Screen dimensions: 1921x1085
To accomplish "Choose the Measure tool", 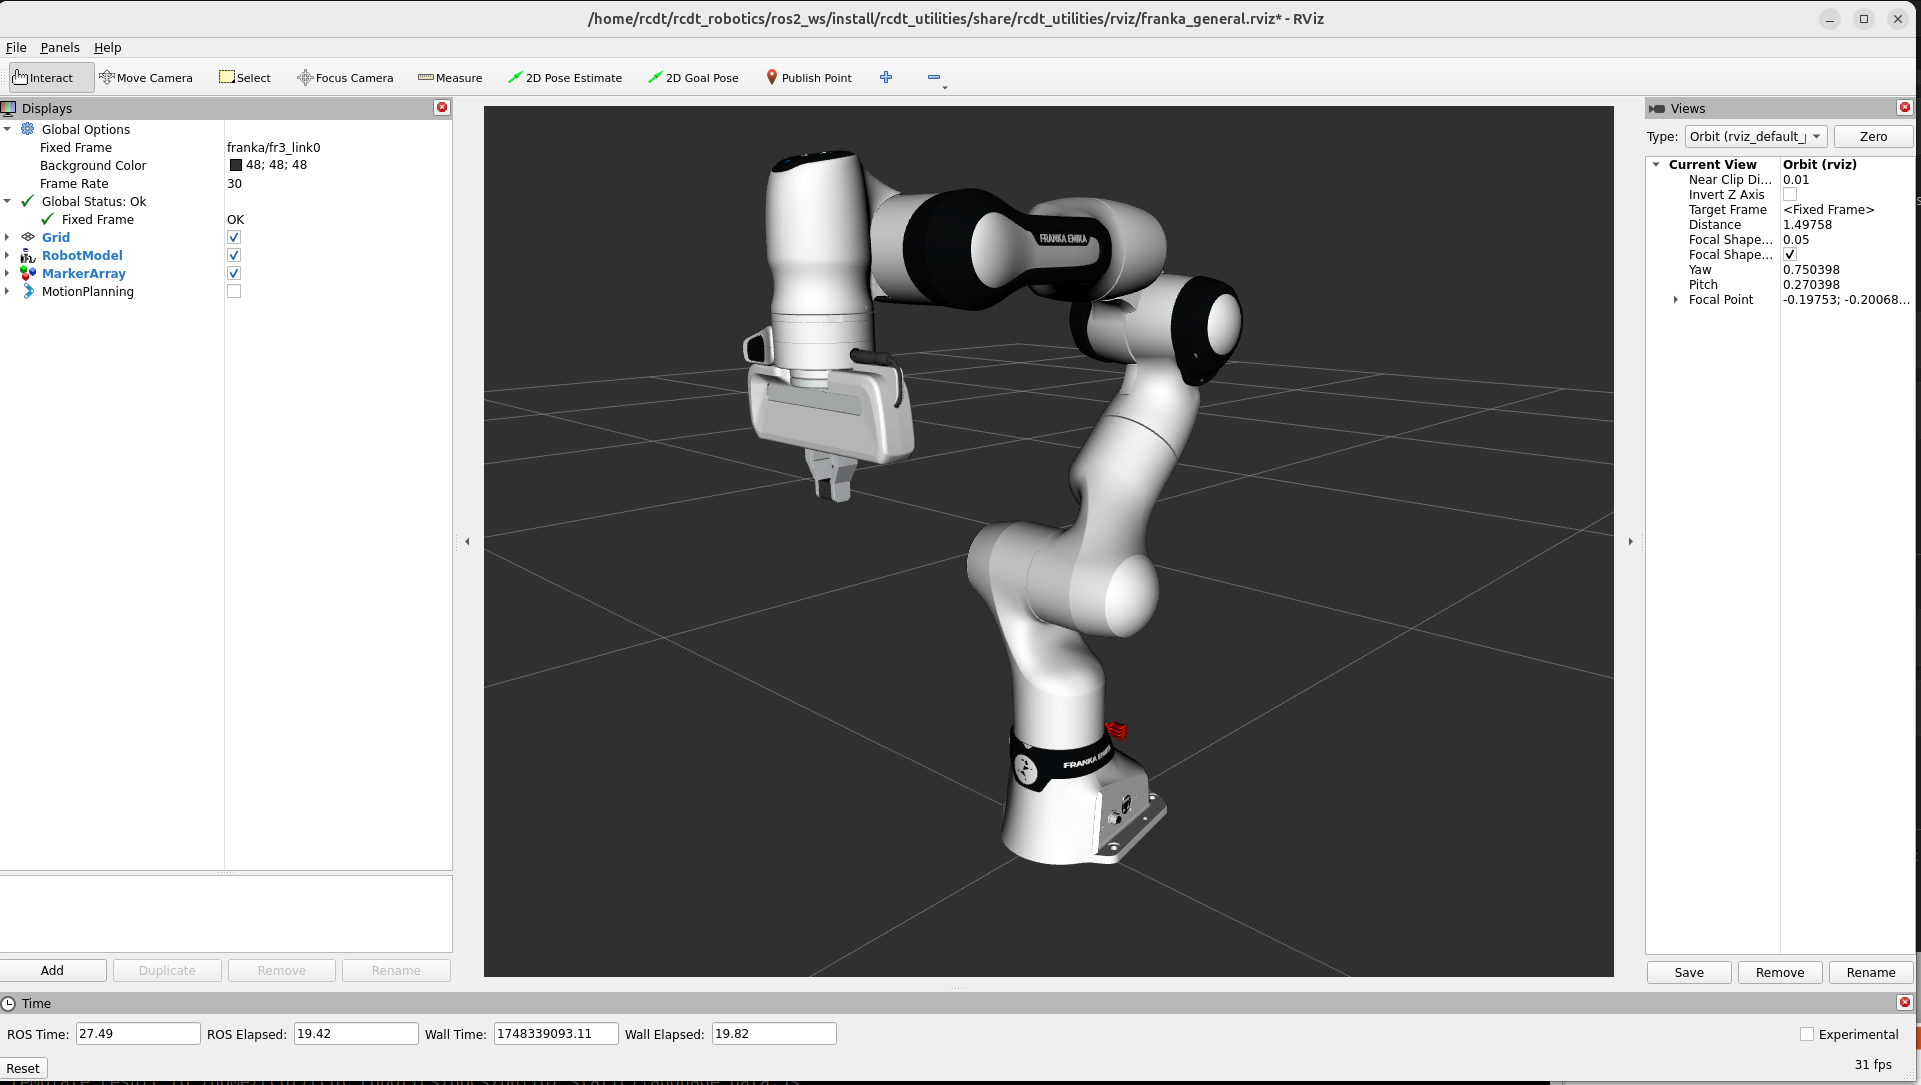I will point(450,78).
